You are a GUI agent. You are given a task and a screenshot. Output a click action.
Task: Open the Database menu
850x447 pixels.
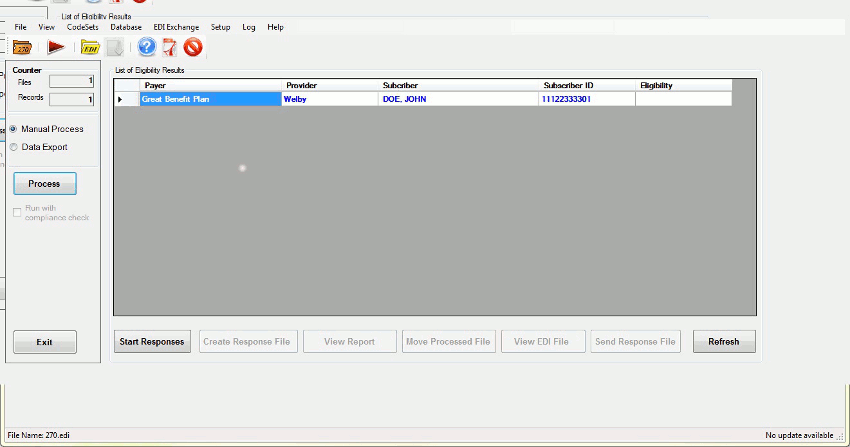125,27
